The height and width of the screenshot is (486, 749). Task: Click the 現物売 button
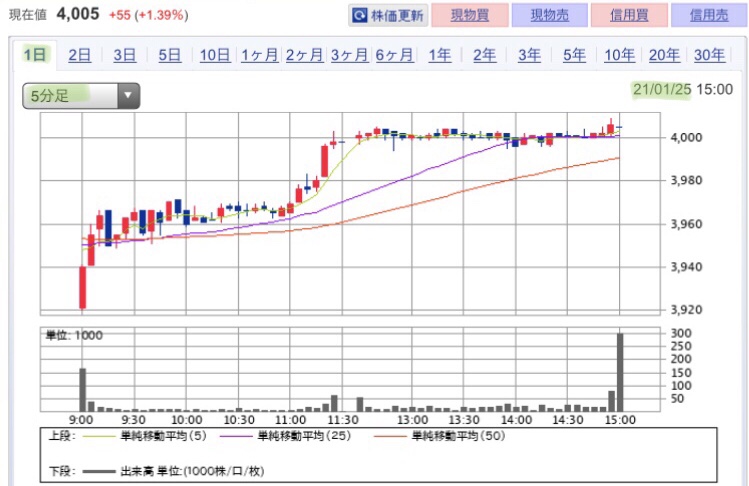tap(549, 15)
